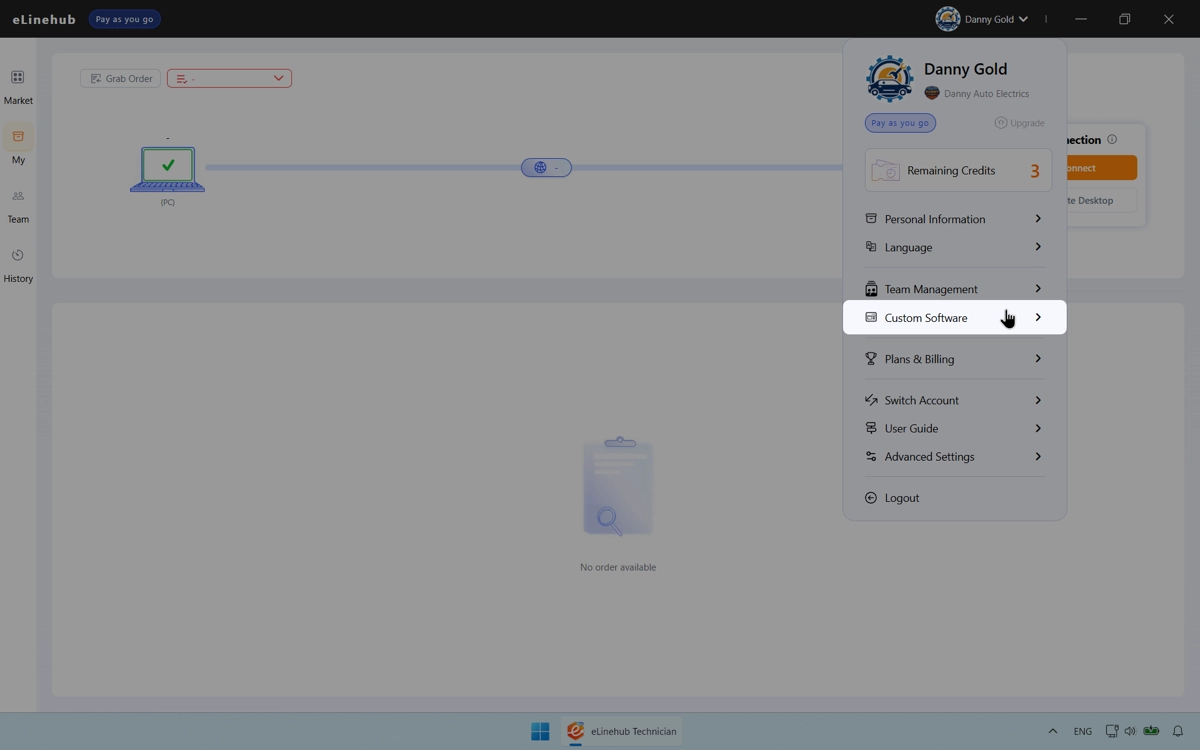Click the Remaining Credits wallet icon

(885, 171)
